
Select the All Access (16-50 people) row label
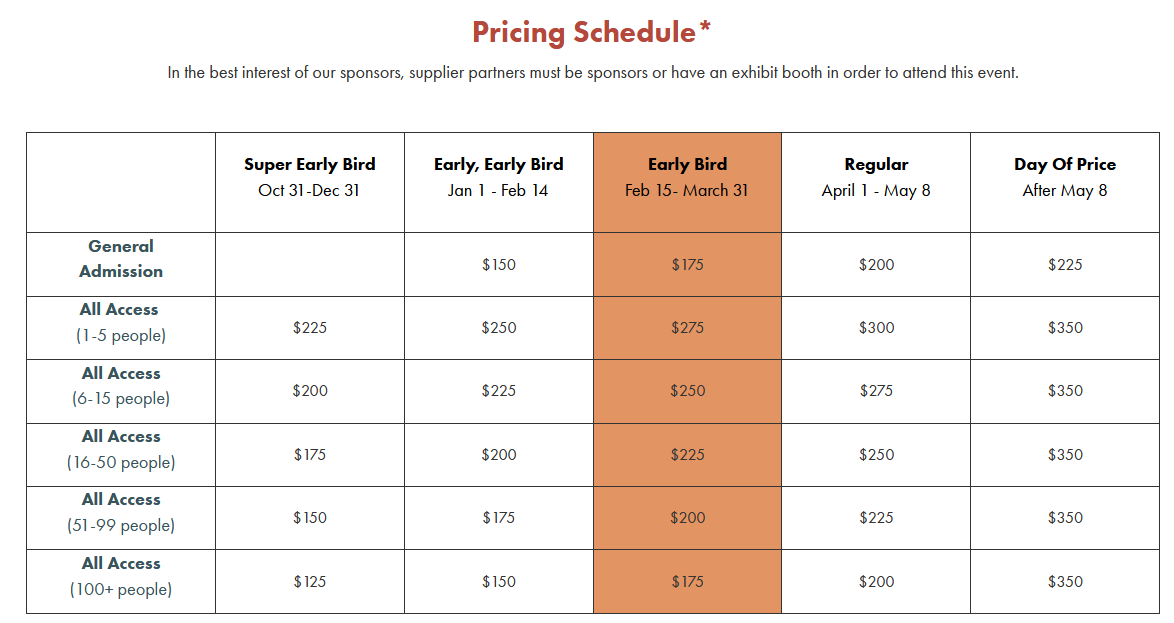[121, 449]
